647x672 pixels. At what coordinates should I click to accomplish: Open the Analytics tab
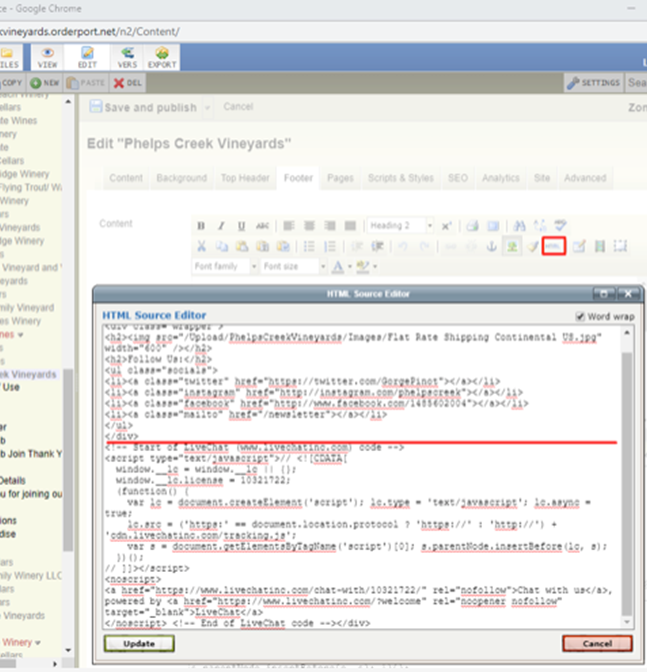pyautogui.click(x=500, y=178)
